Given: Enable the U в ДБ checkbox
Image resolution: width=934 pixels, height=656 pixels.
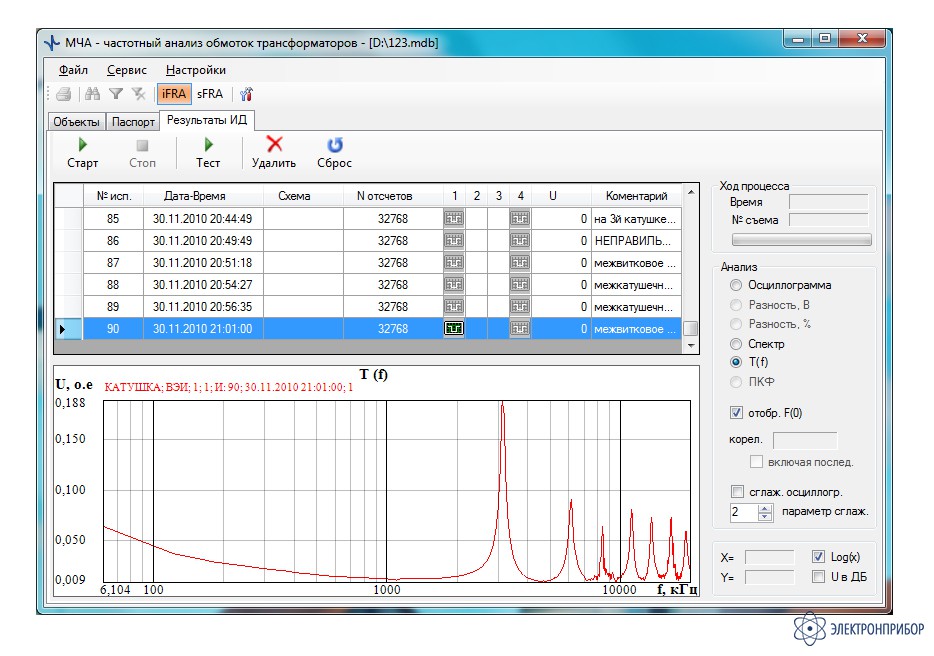Looking at the screenshot, I should coord(818,576).
